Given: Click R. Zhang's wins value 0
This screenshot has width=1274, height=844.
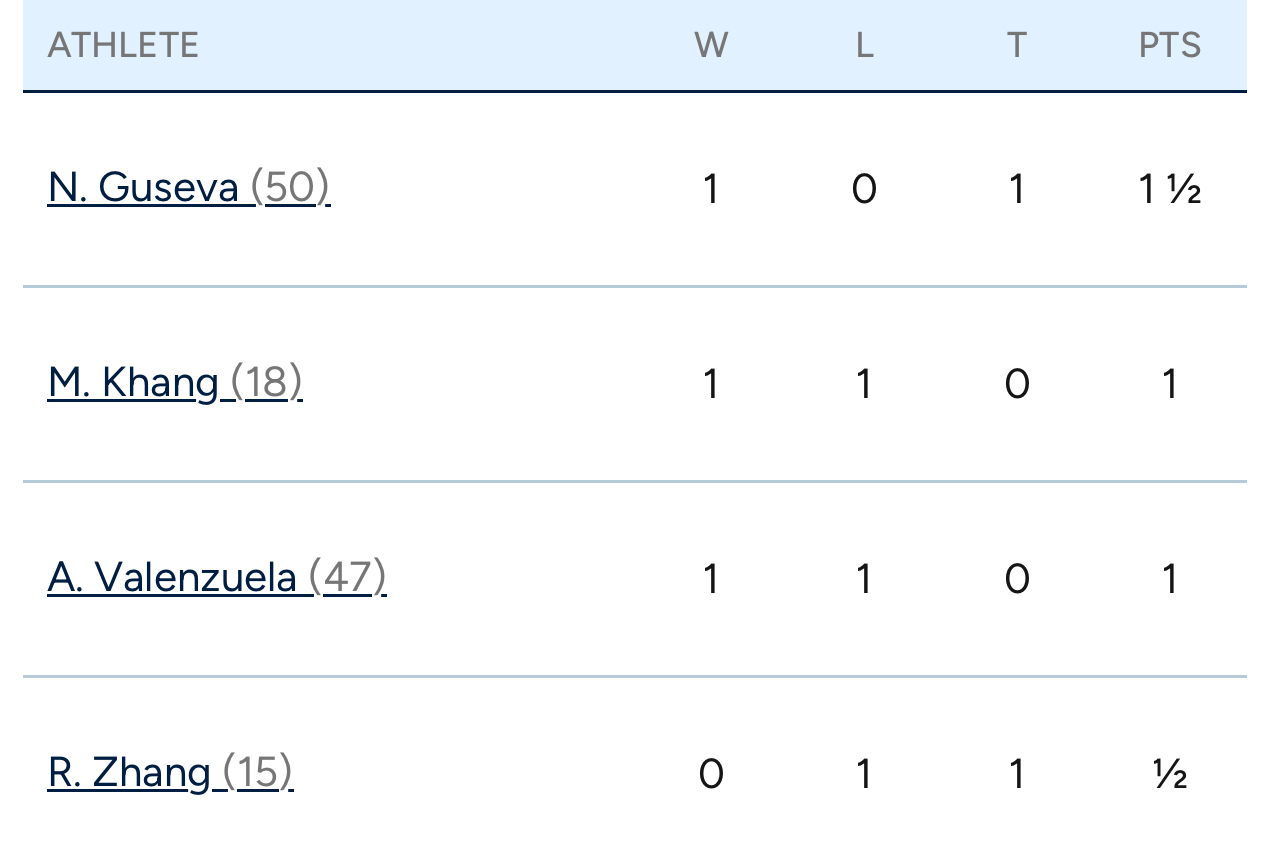Looking at the screenshot, I should tap(711, 774).
